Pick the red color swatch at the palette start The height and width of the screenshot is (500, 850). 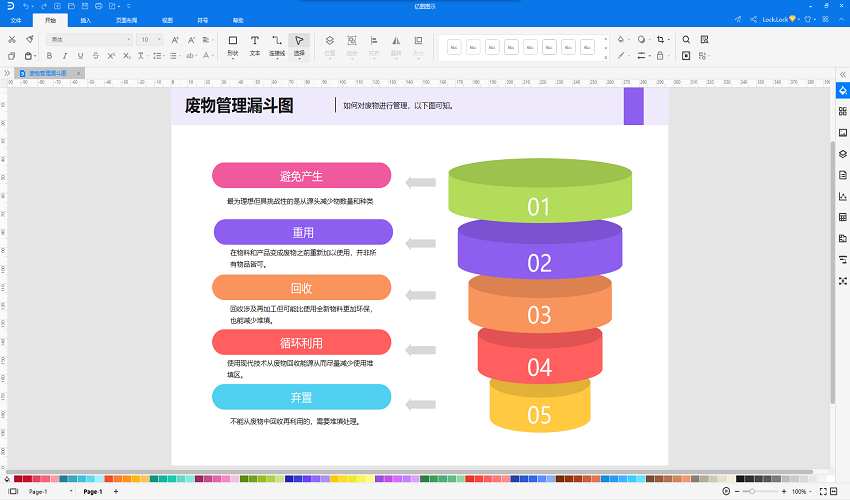(x=18, y=479)
